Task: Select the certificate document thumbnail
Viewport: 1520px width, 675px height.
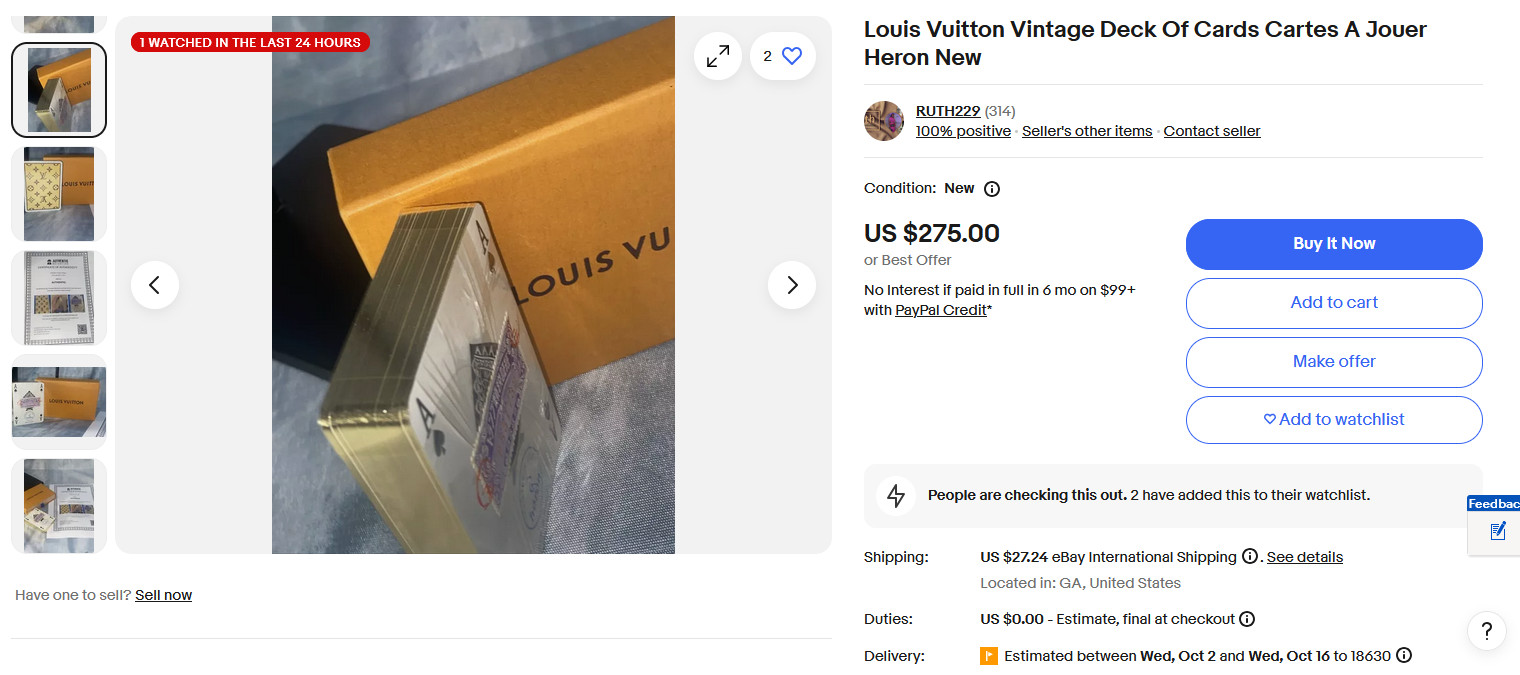Action: click(59, 298)
